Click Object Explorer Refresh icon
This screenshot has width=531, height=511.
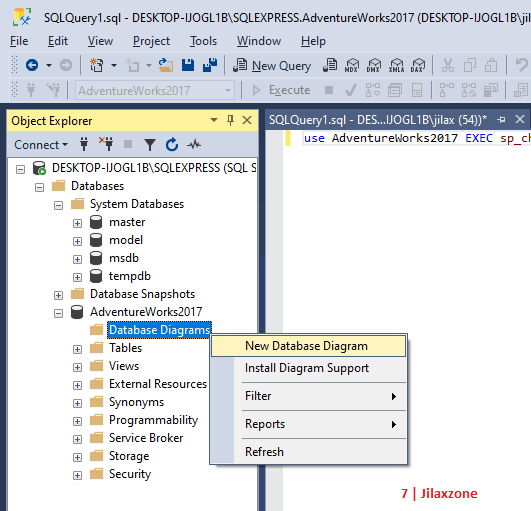(x=172, y=145)
